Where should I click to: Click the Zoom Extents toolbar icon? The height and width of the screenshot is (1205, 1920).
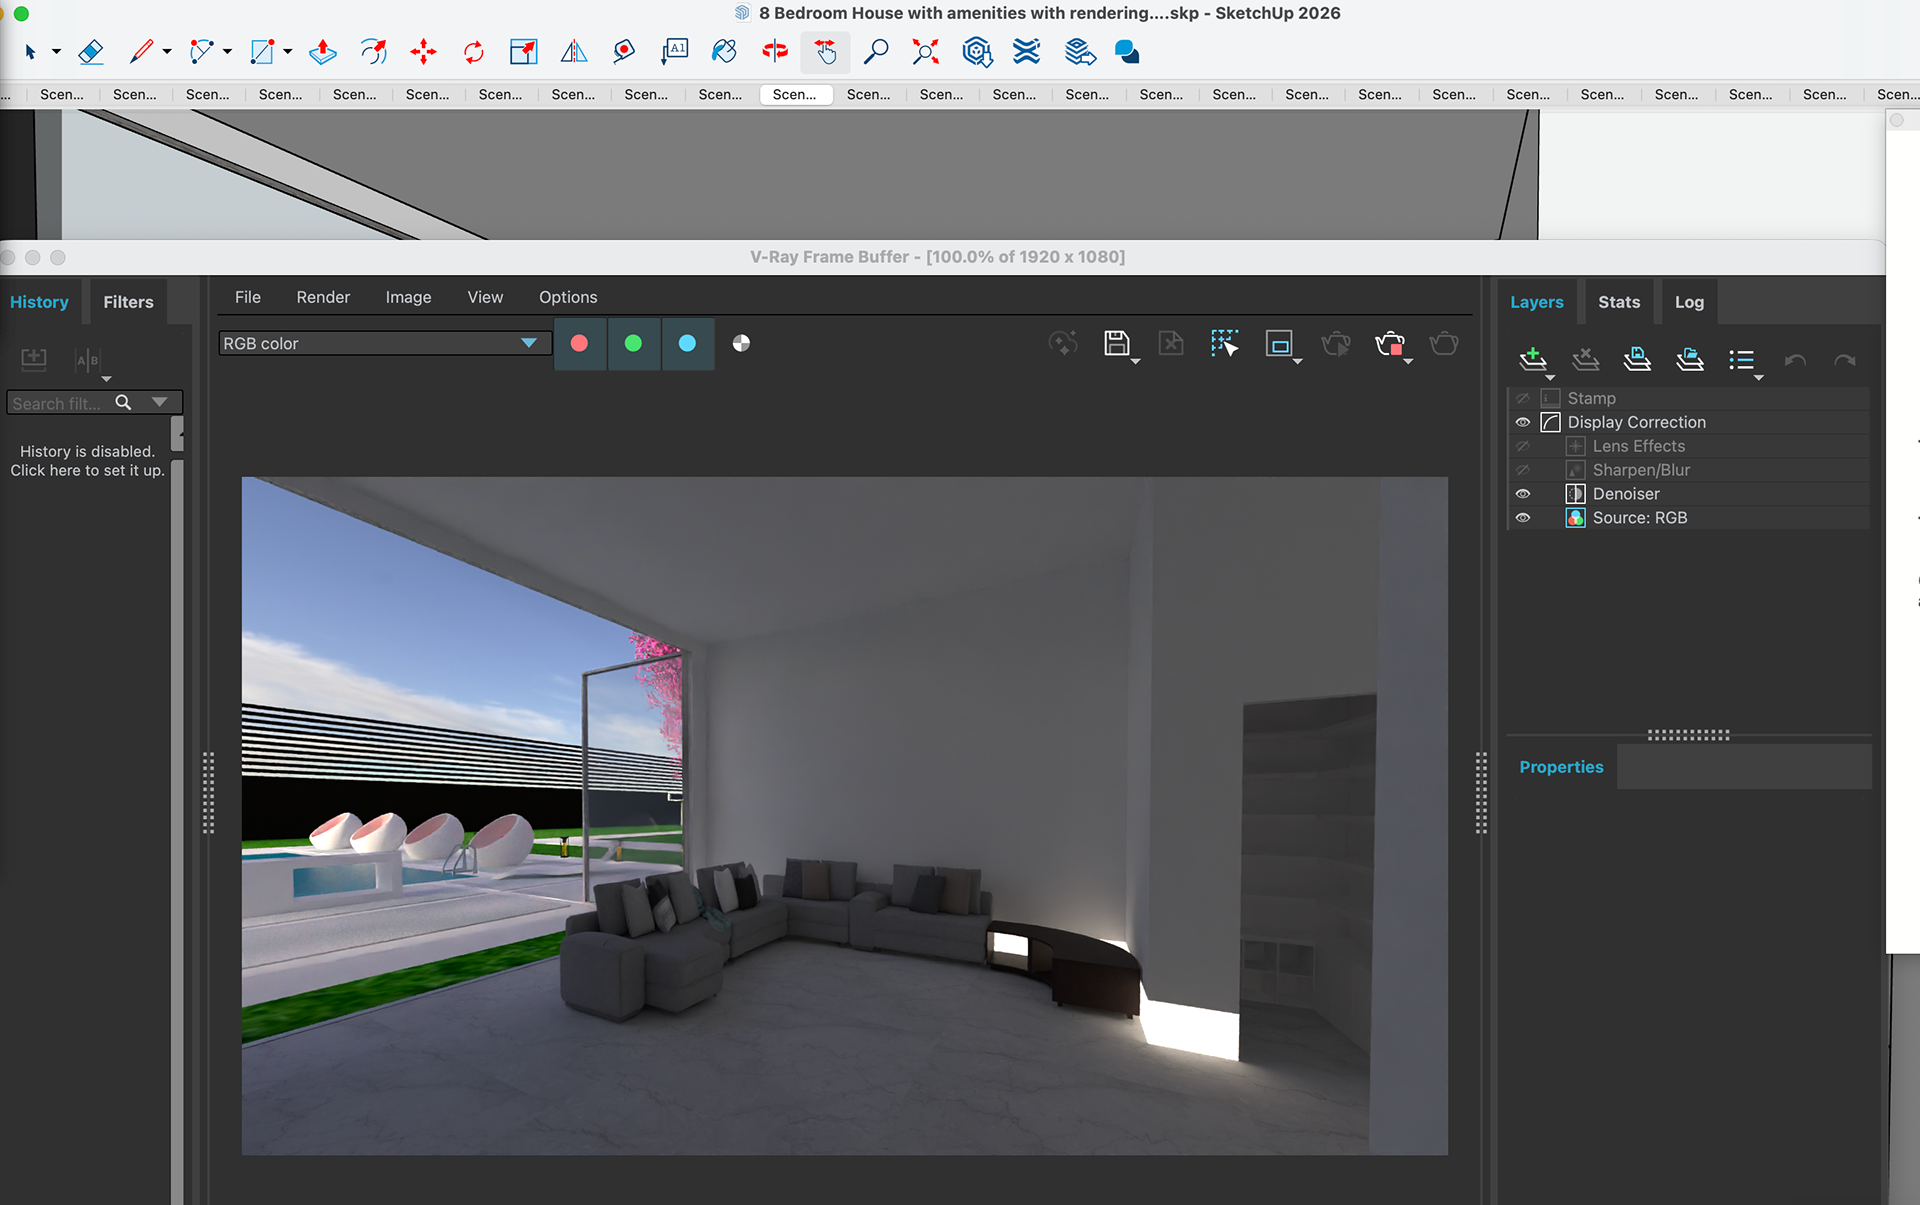pos(925,52)
